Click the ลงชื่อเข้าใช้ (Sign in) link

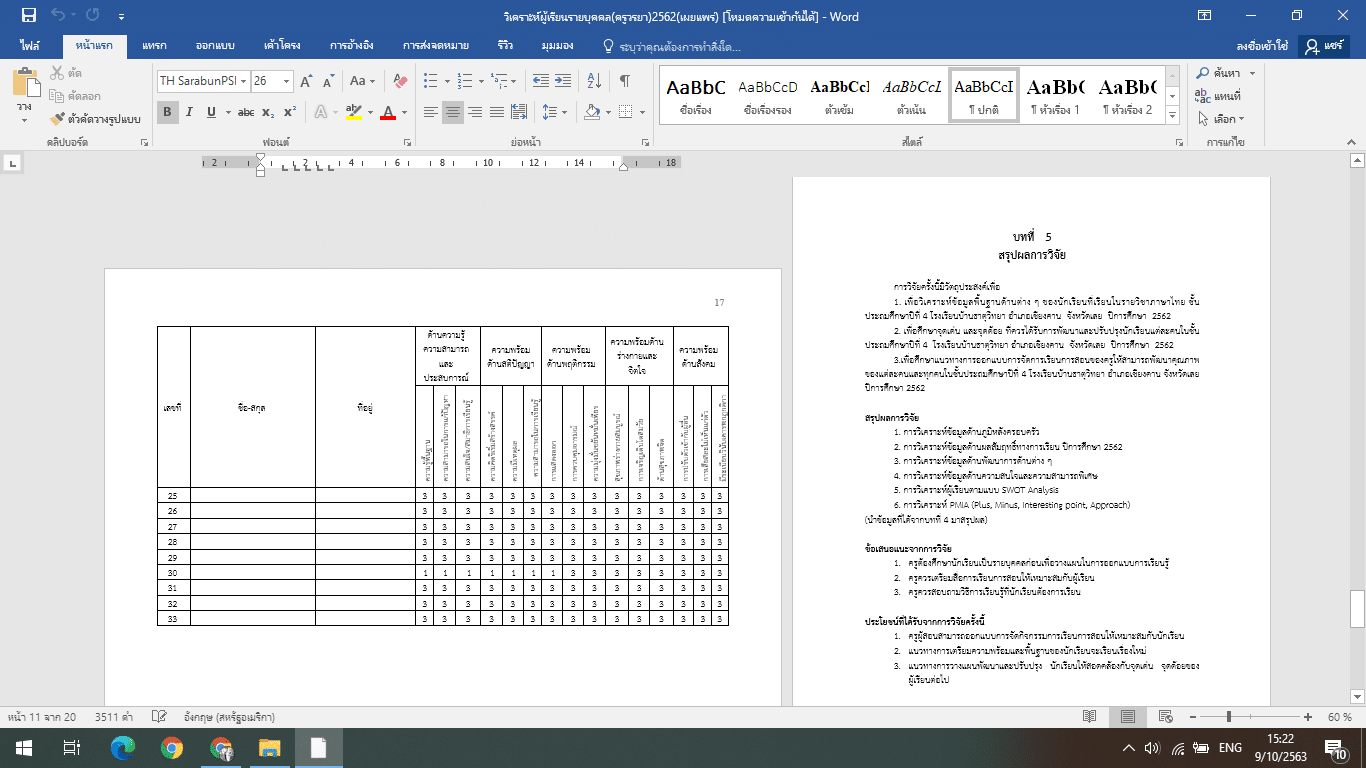pyautogui.click(x=1262, y=46)
